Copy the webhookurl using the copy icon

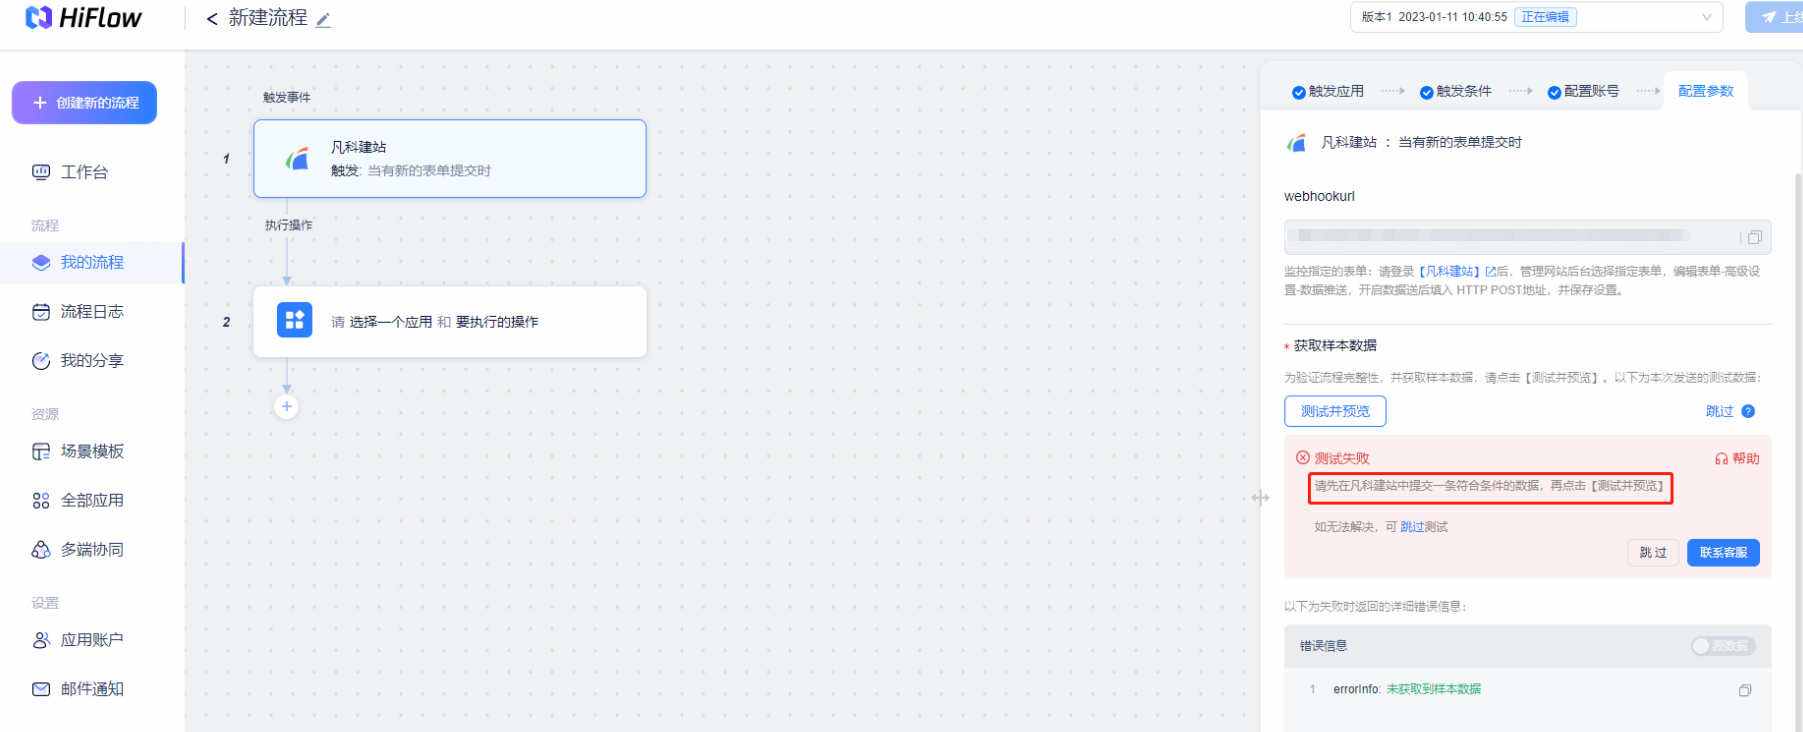pos(1754,238)
